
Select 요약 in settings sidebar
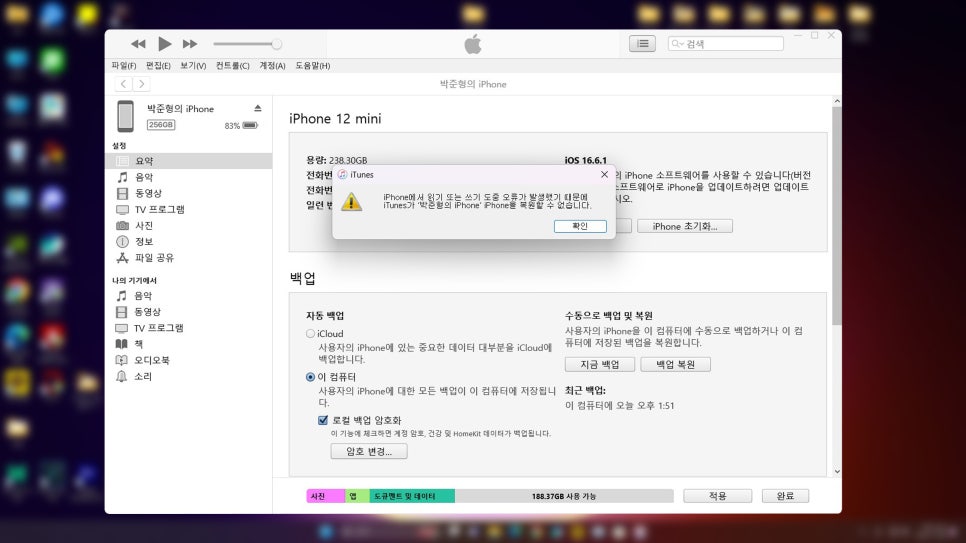coord(189,161)
